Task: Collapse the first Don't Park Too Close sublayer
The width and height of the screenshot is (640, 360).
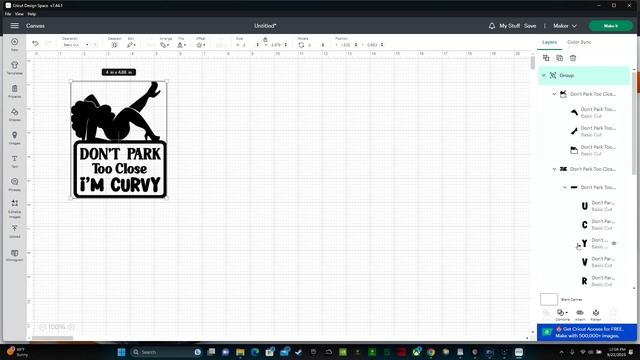Action: pos(554,94)
